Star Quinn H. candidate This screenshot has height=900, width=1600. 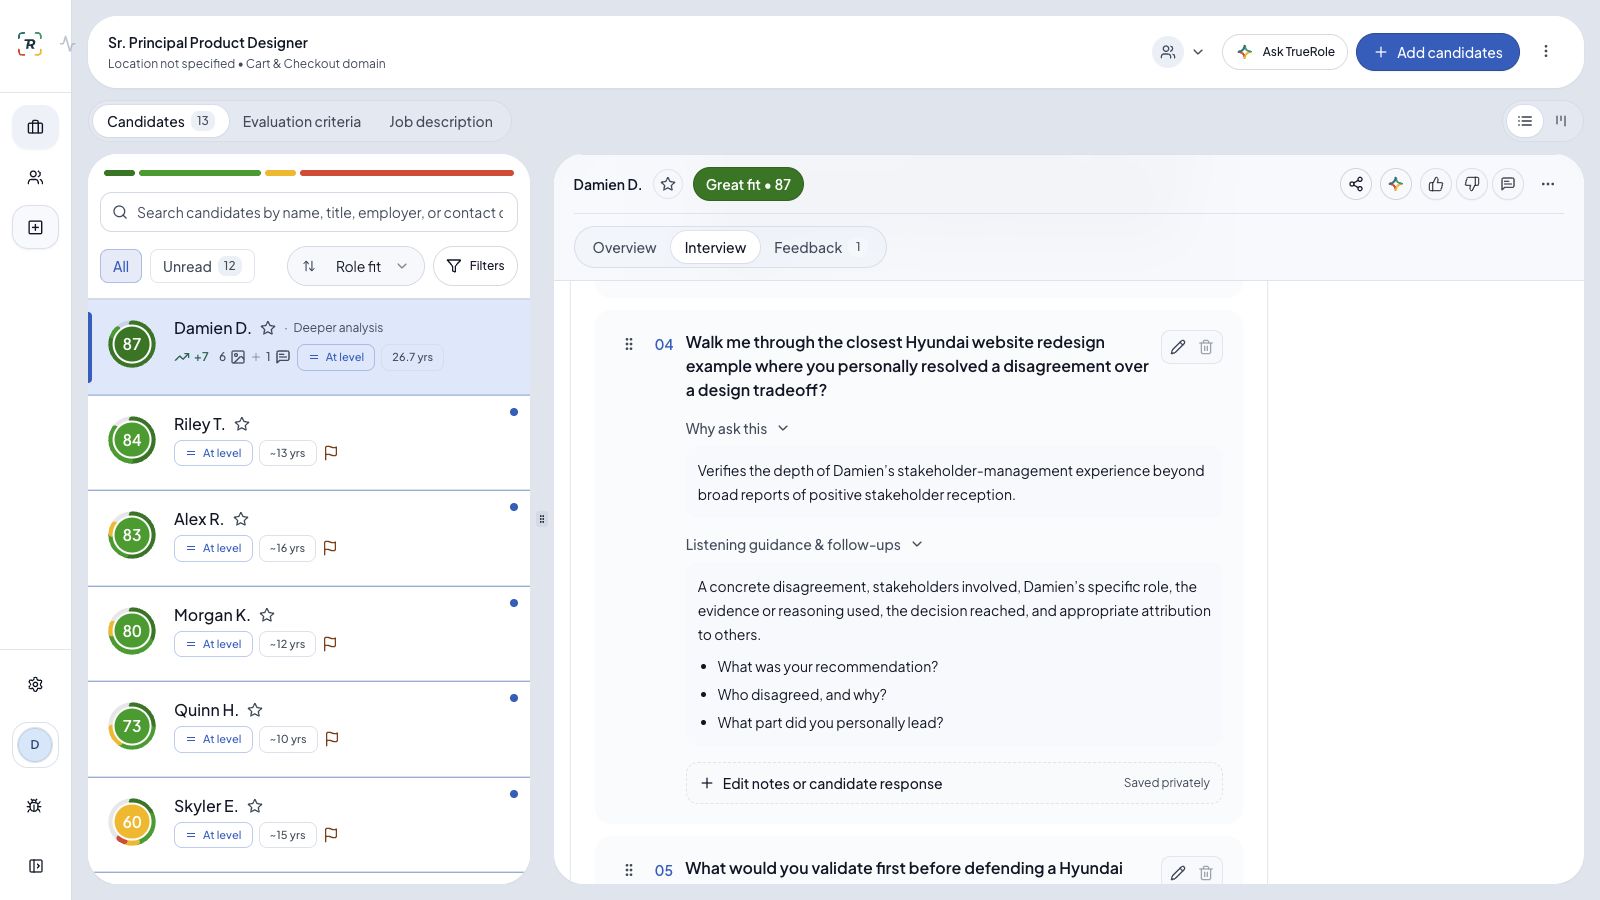255,710
